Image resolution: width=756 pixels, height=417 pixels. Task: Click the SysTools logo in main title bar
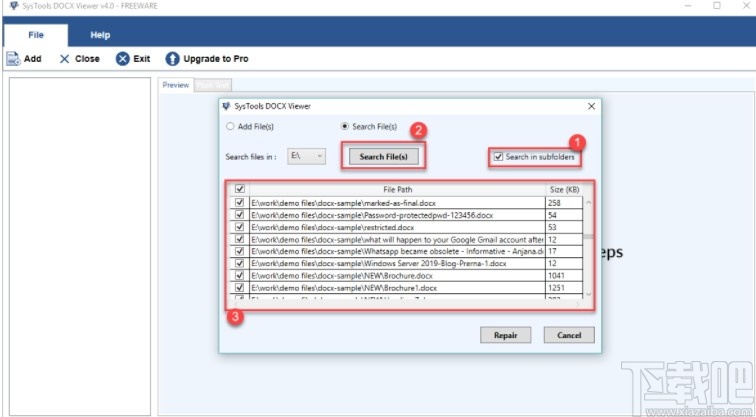pyautogui.click(x=14, y=6)
